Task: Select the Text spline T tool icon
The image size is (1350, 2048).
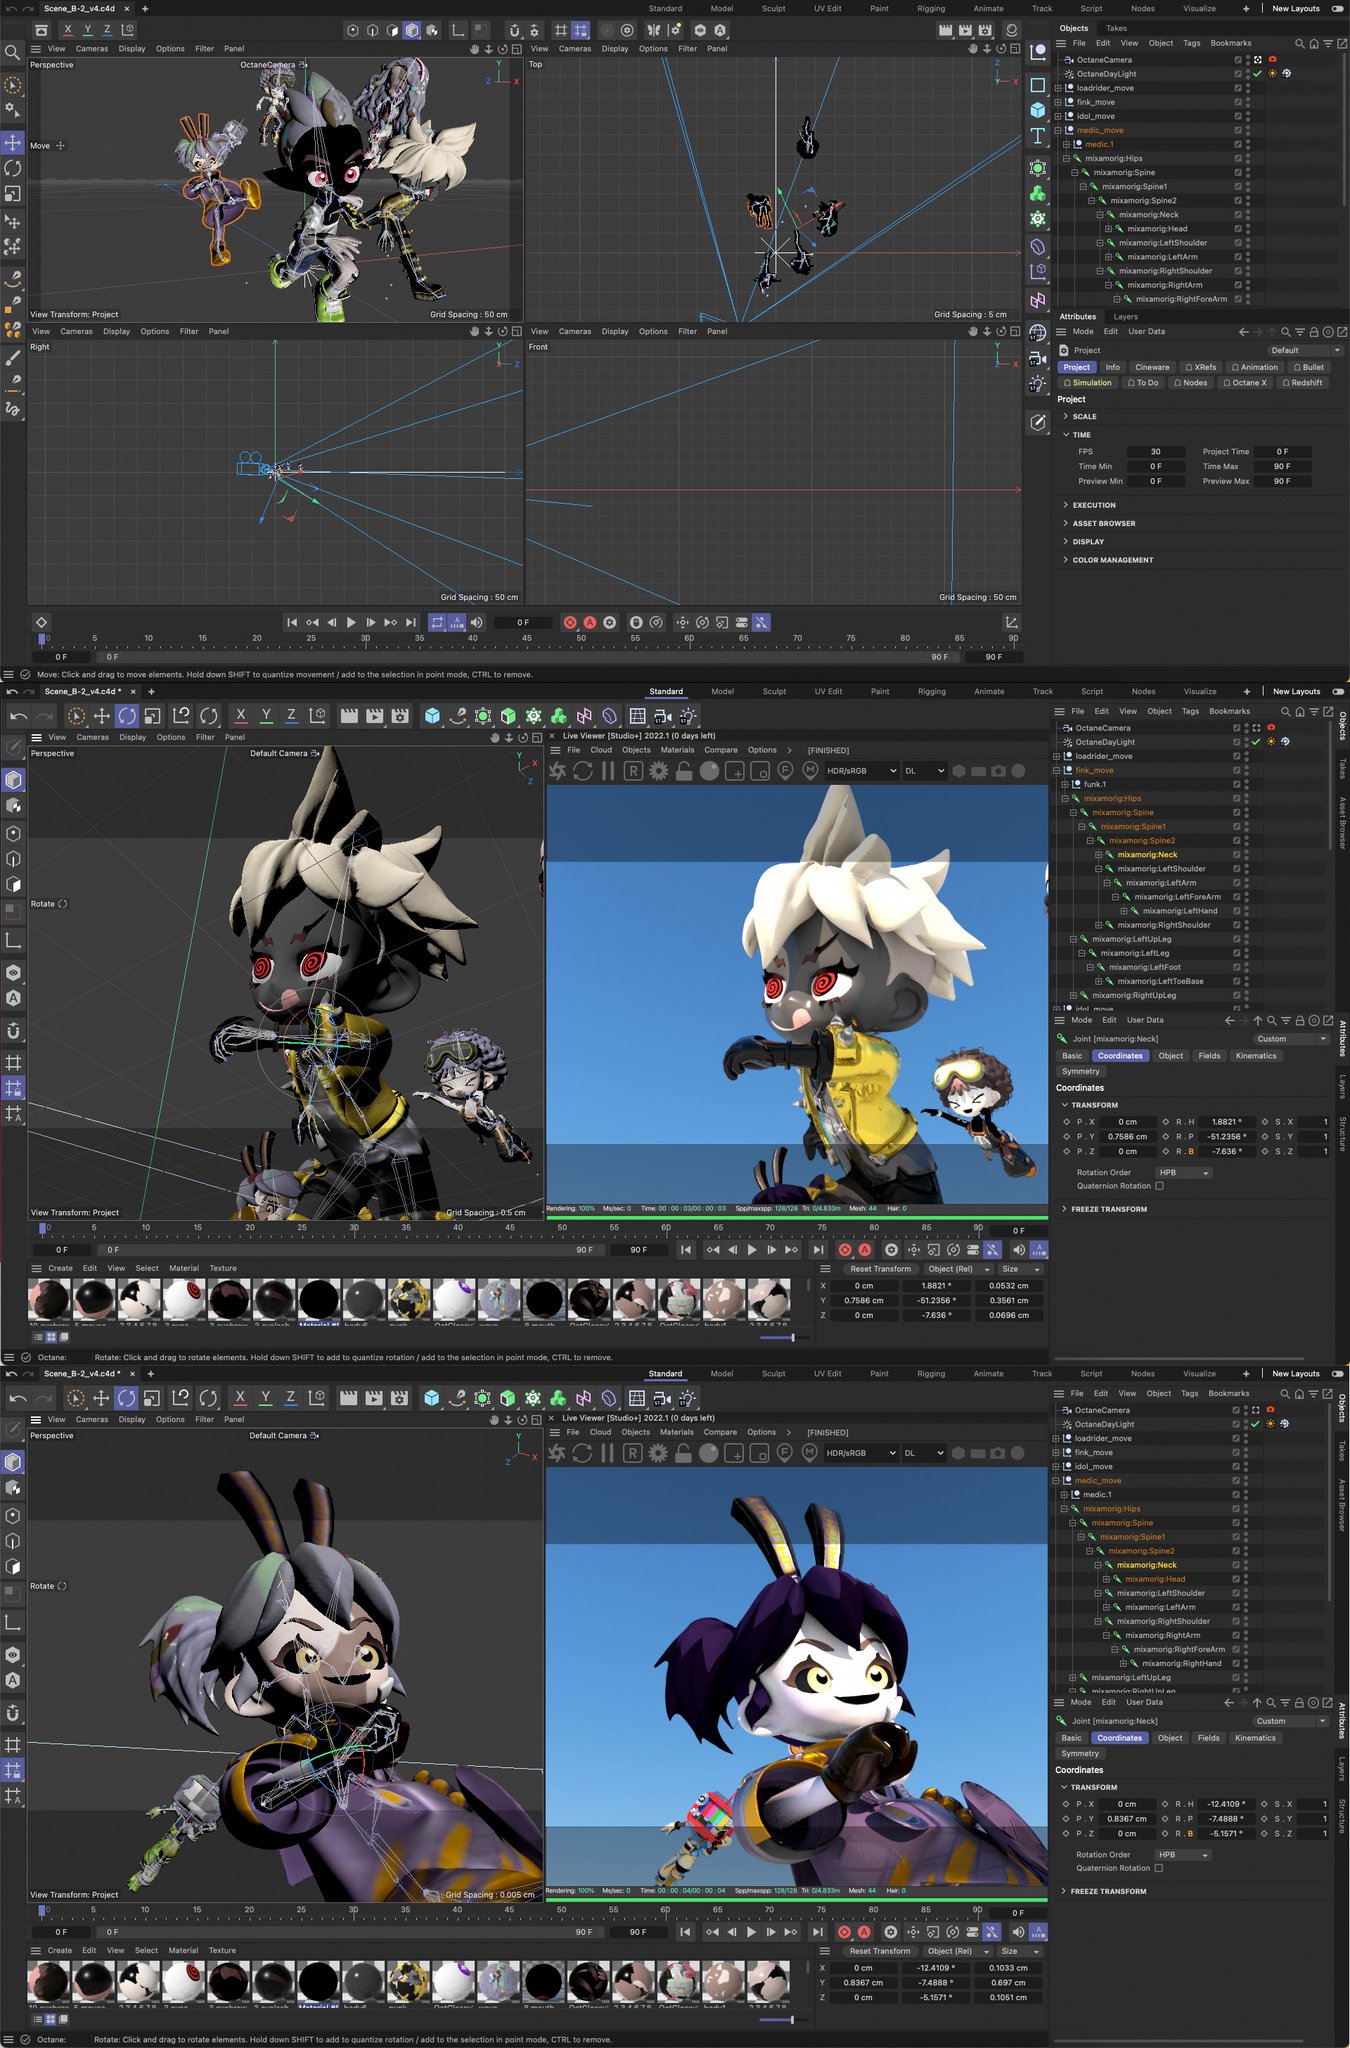Action: coord(1037,135)
